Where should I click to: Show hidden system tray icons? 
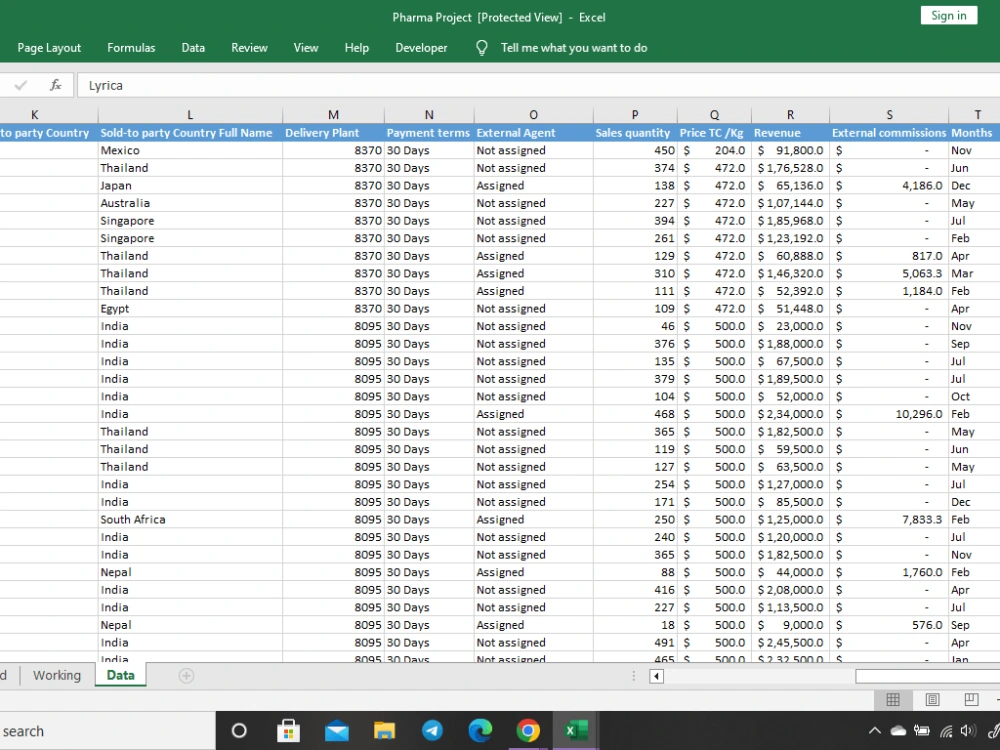pos(875,731)
